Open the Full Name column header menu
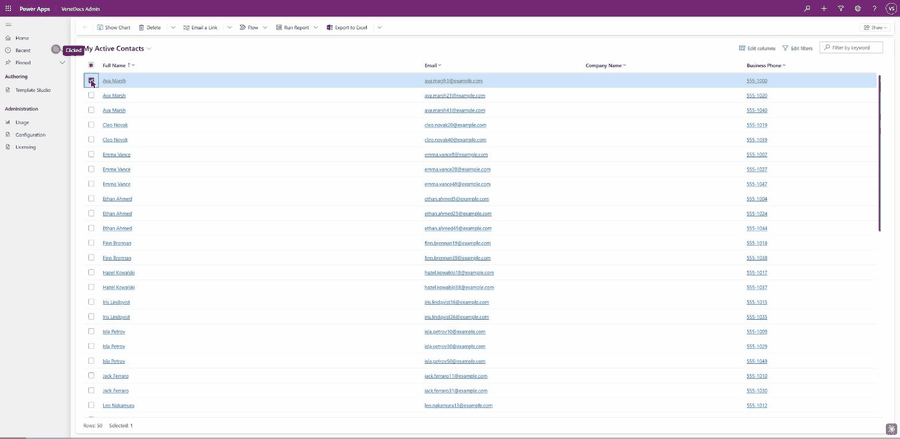 (x=119, y=65)
